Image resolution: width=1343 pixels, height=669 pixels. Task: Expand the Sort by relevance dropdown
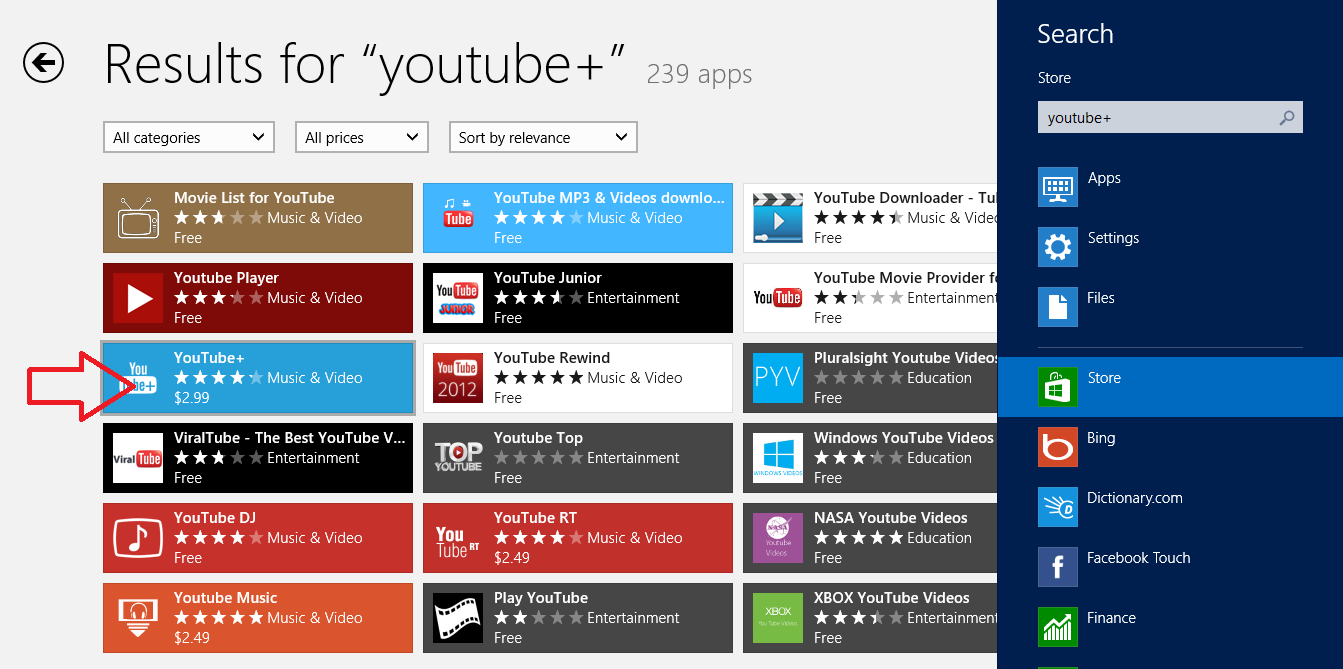point(542,138)
